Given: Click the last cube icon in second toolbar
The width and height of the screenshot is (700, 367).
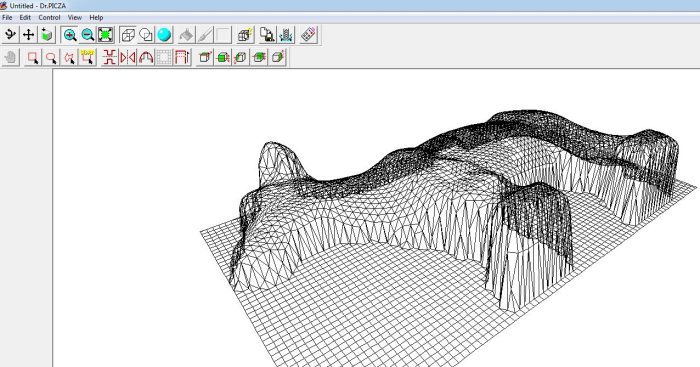Looking at the screenshot, I should point(277,58).
